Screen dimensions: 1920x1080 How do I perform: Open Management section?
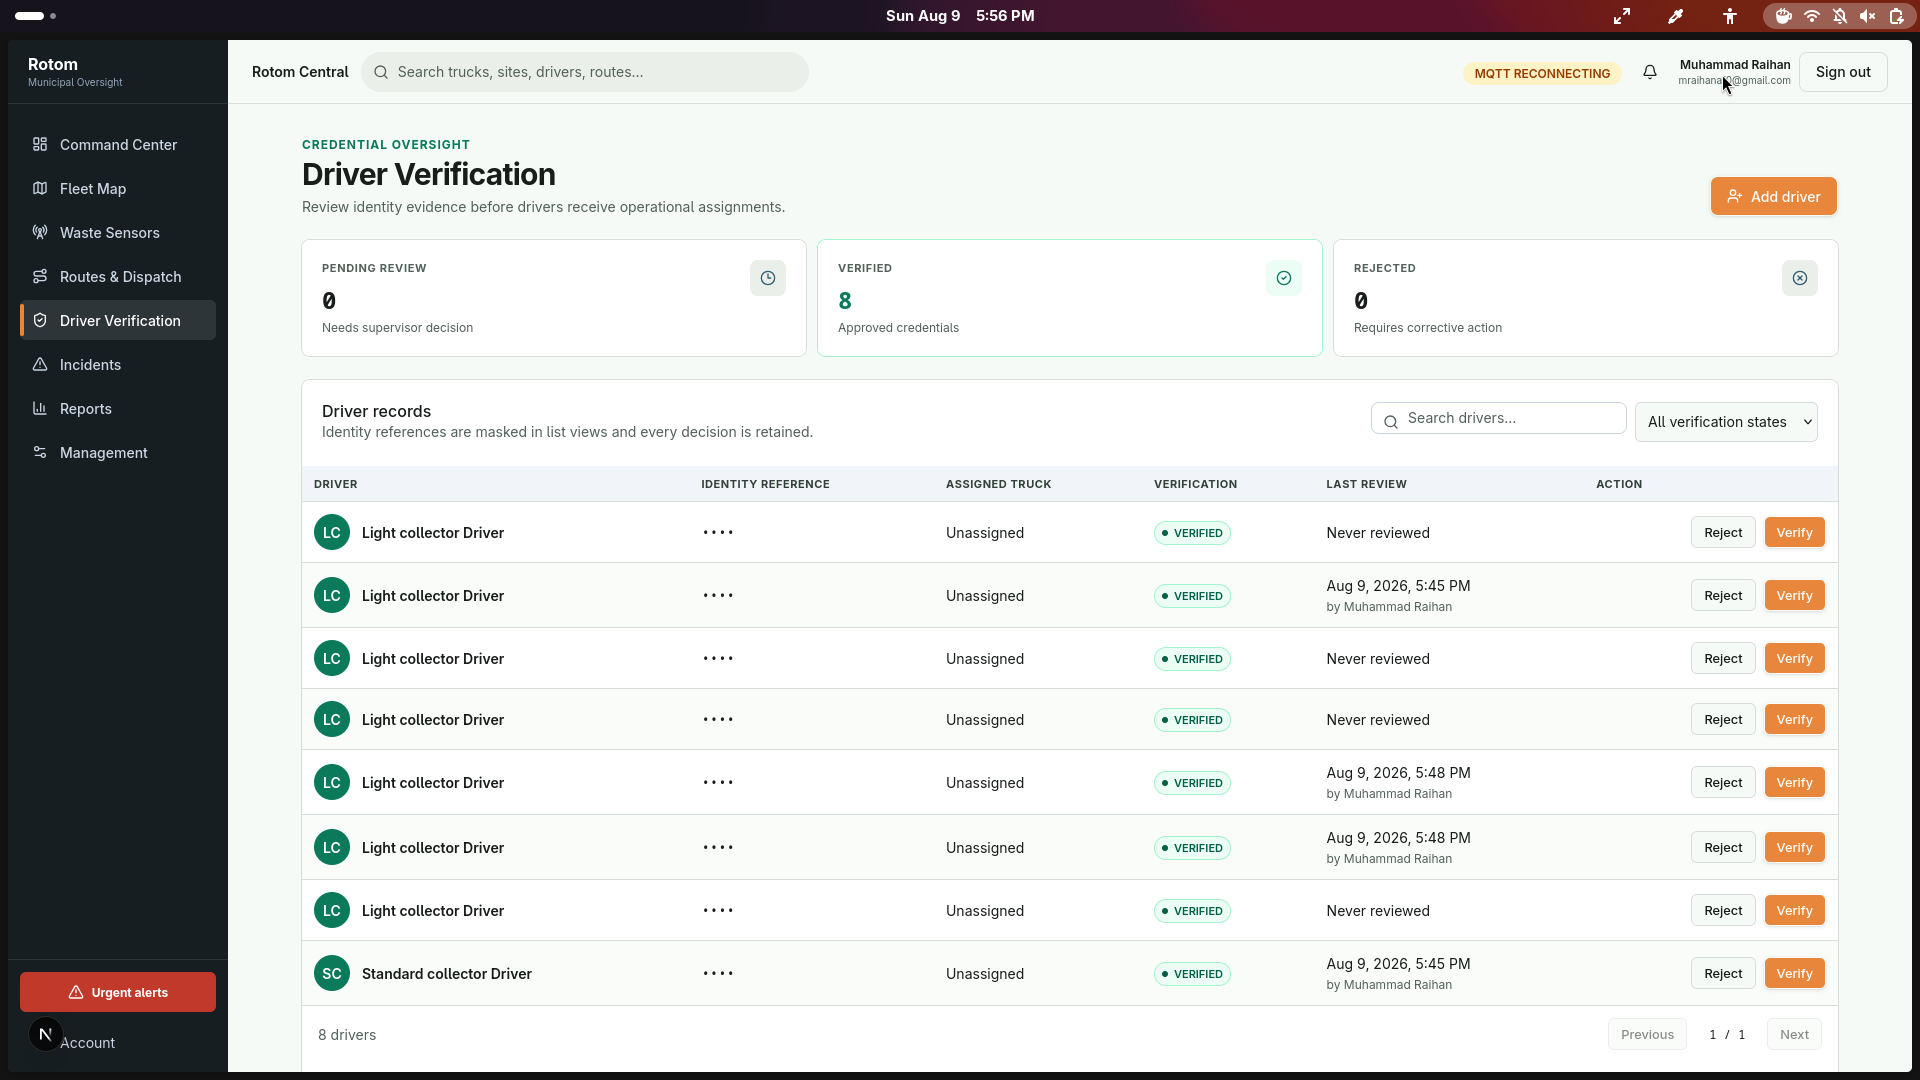pyautogui.click(x=118, y=452)
